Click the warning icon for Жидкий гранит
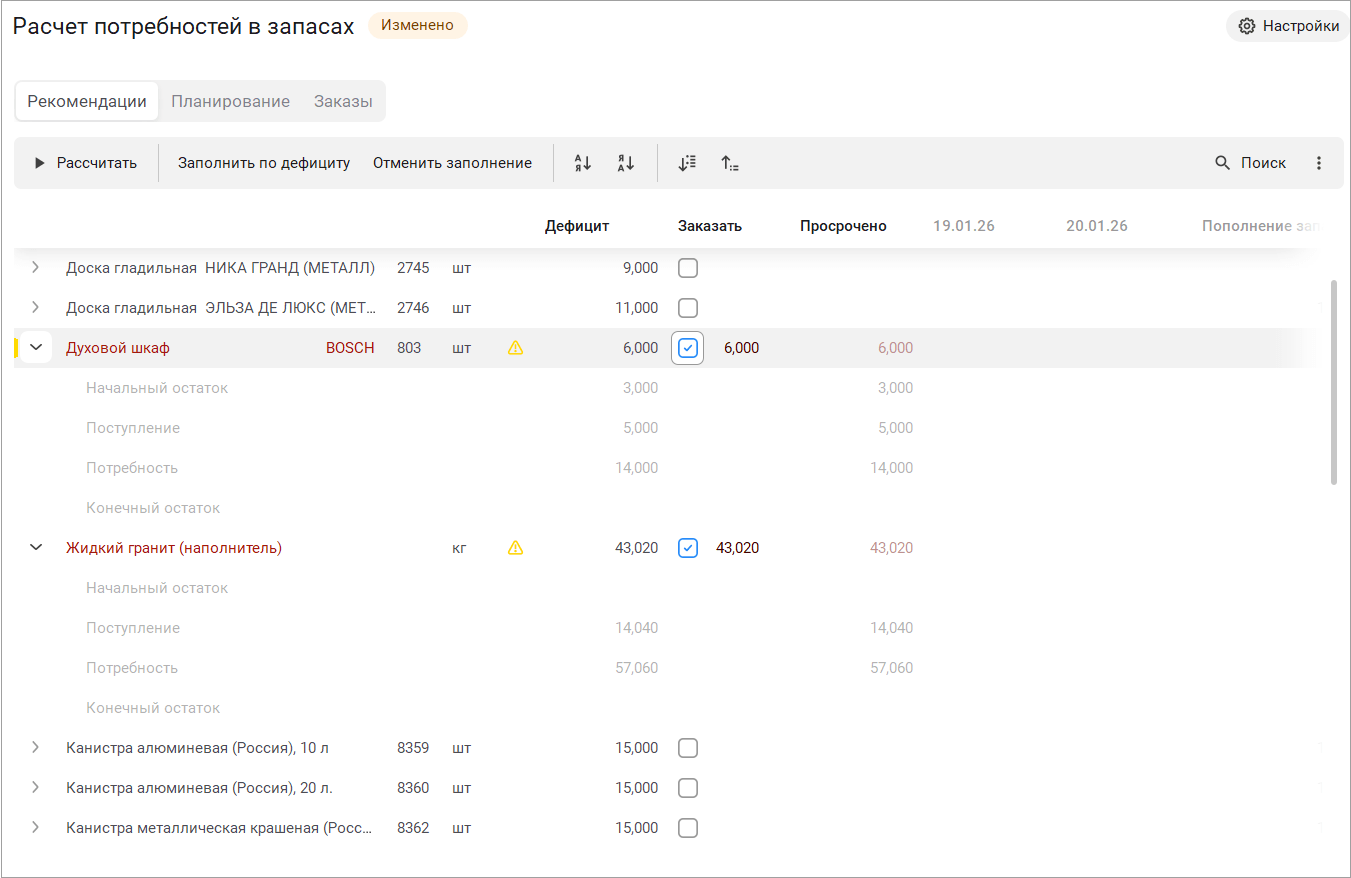1351x878 pixels. tap(516, 548)
